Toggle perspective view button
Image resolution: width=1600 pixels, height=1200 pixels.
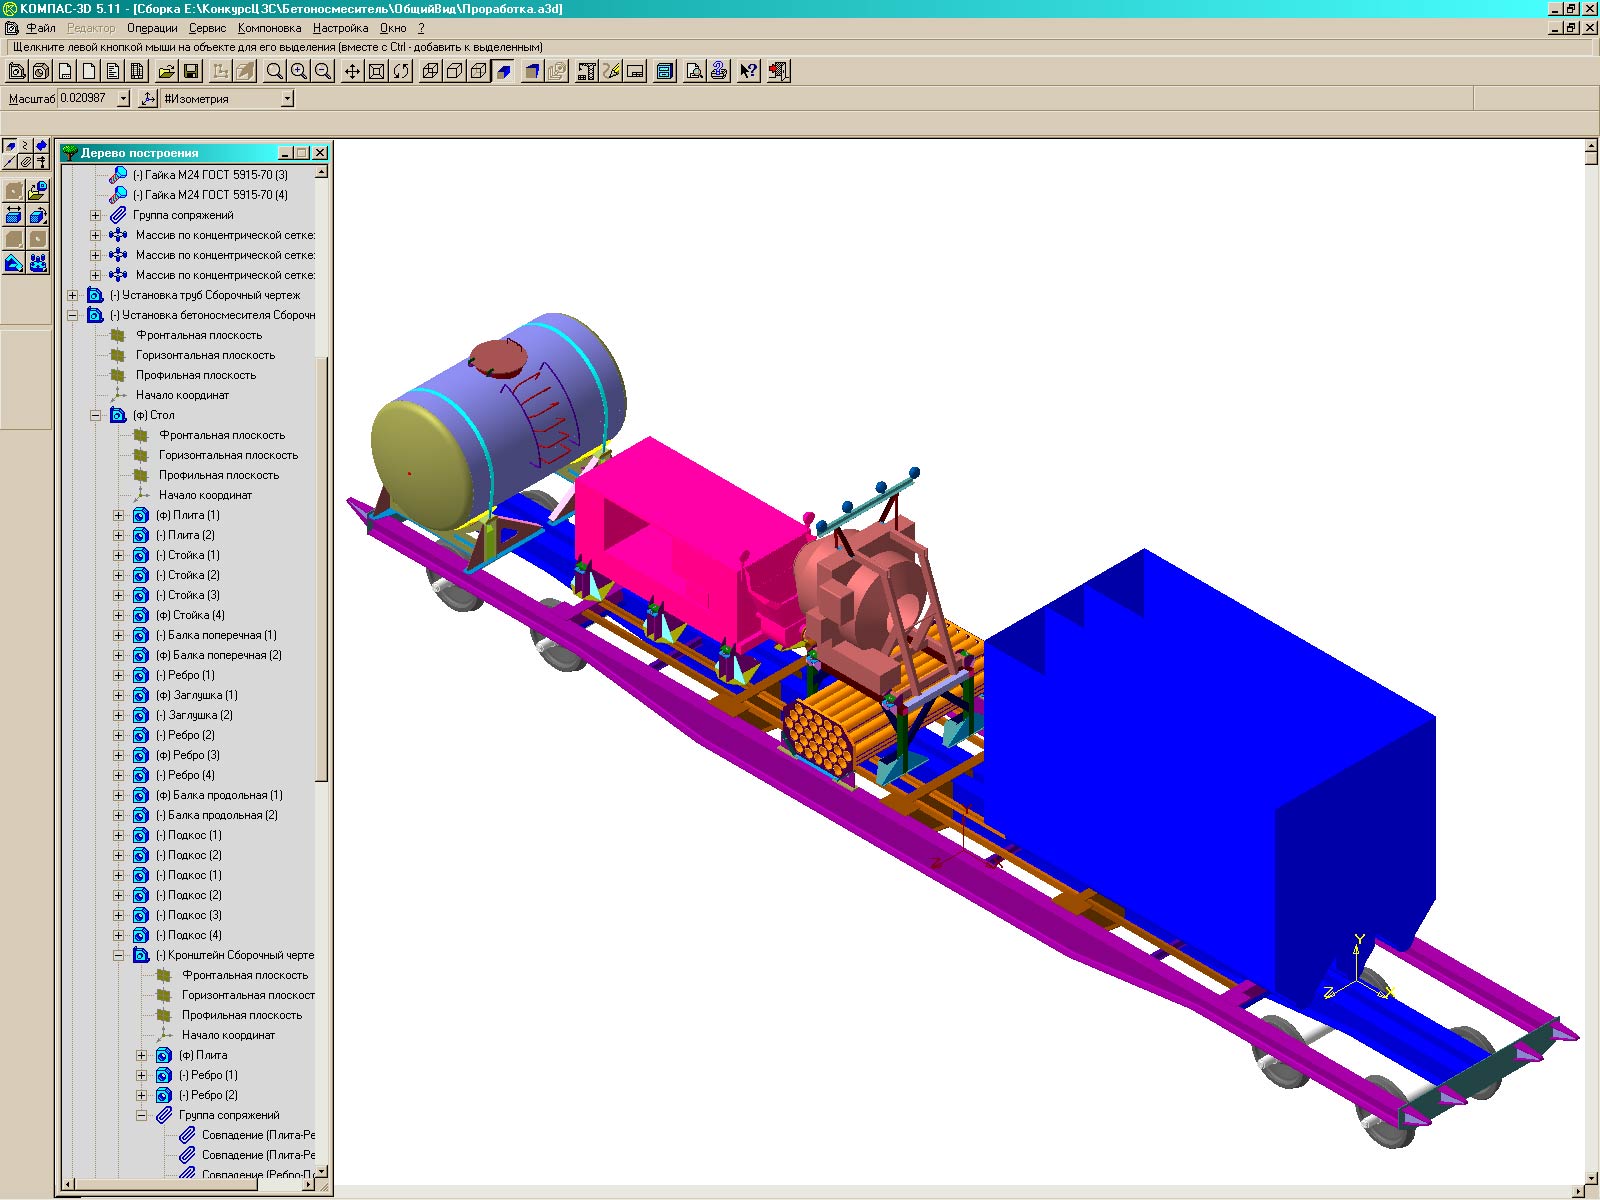(x=533, y=71)
